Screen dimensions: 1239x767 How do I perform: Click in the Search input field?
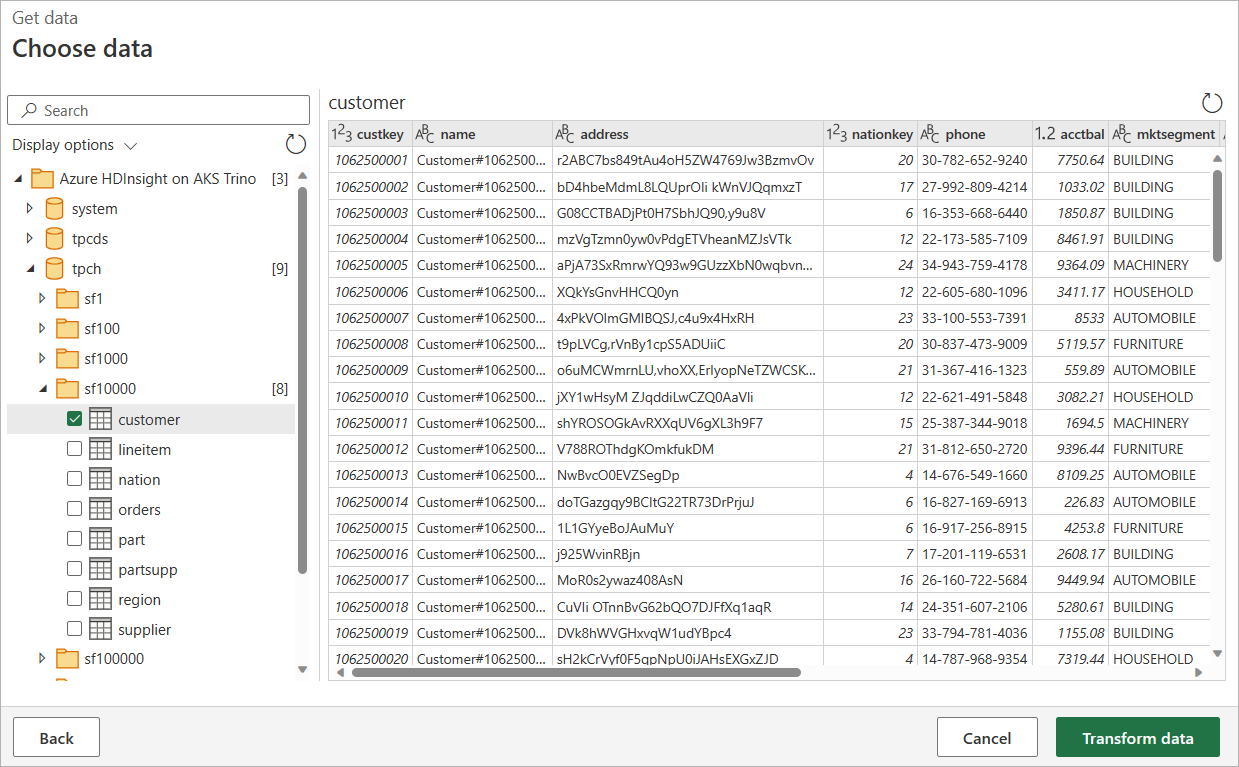(158, 110)
